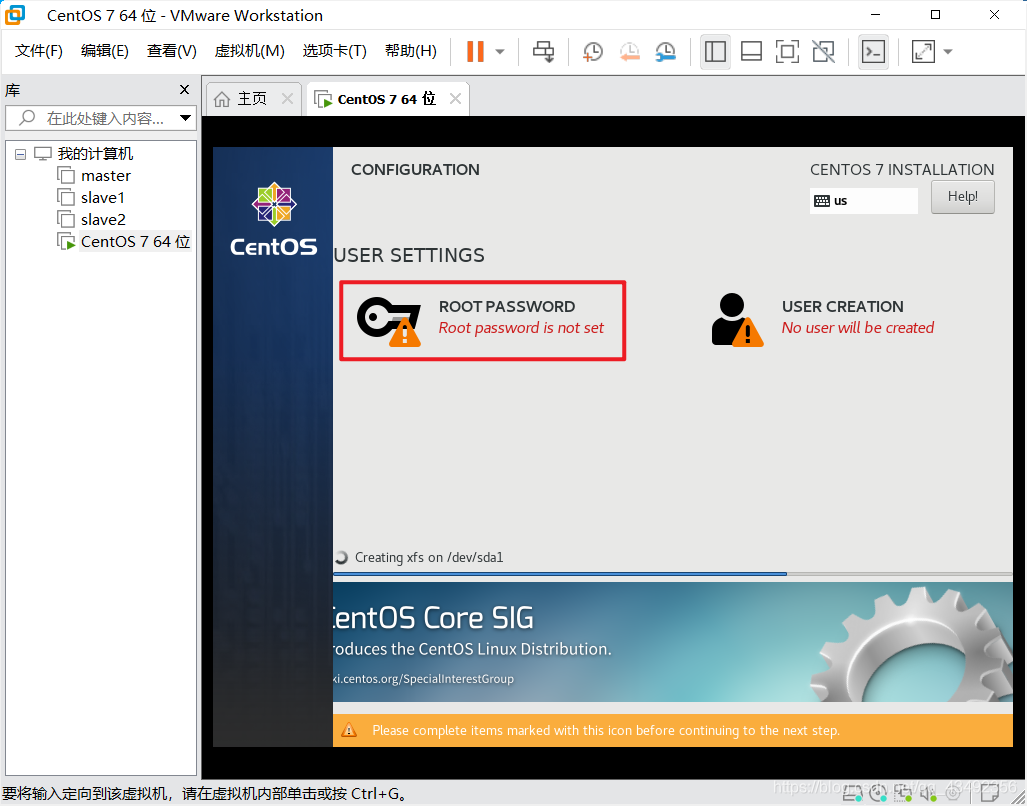Click the status bar Ctrl+G hint text

pyautogui.click(x=205, y=794)
